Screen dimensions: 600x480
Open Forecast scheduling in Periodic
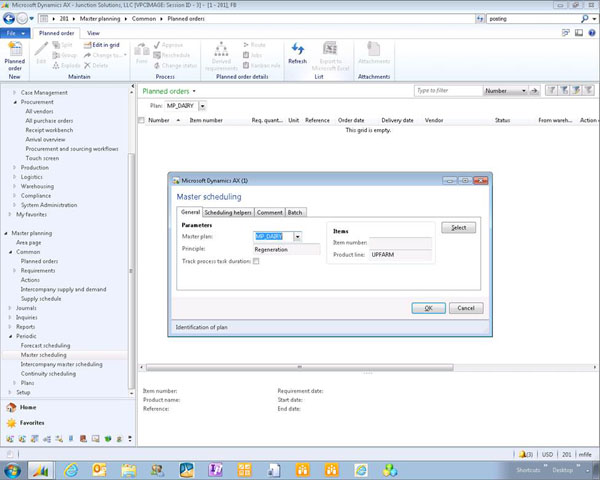[x=46, y=346]
